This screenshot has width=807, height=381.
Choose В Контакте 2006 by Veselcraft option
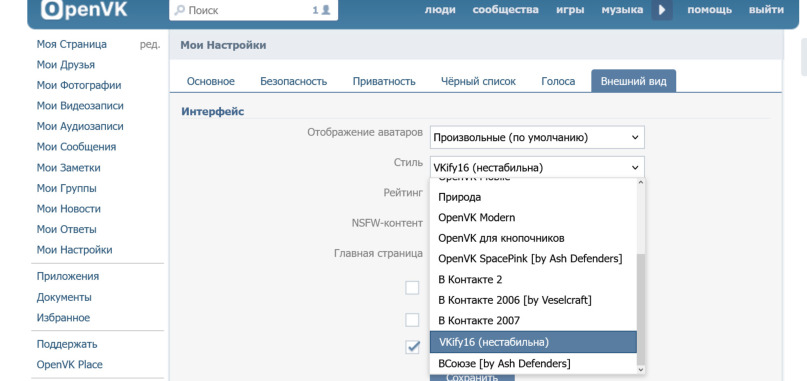point(533,300)
